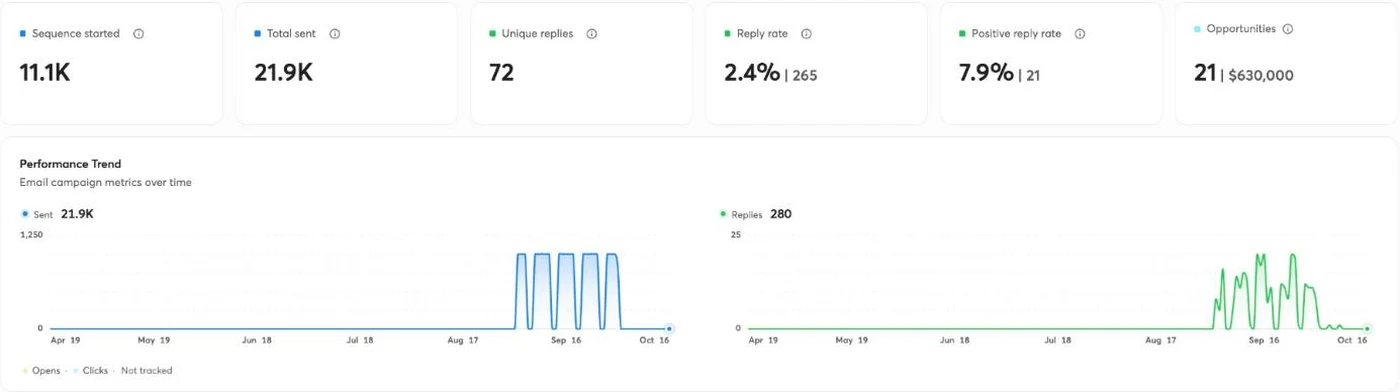Click info icon beside Opportunities
This screenshot has width=1400, height=392.
coord(1287,29)
